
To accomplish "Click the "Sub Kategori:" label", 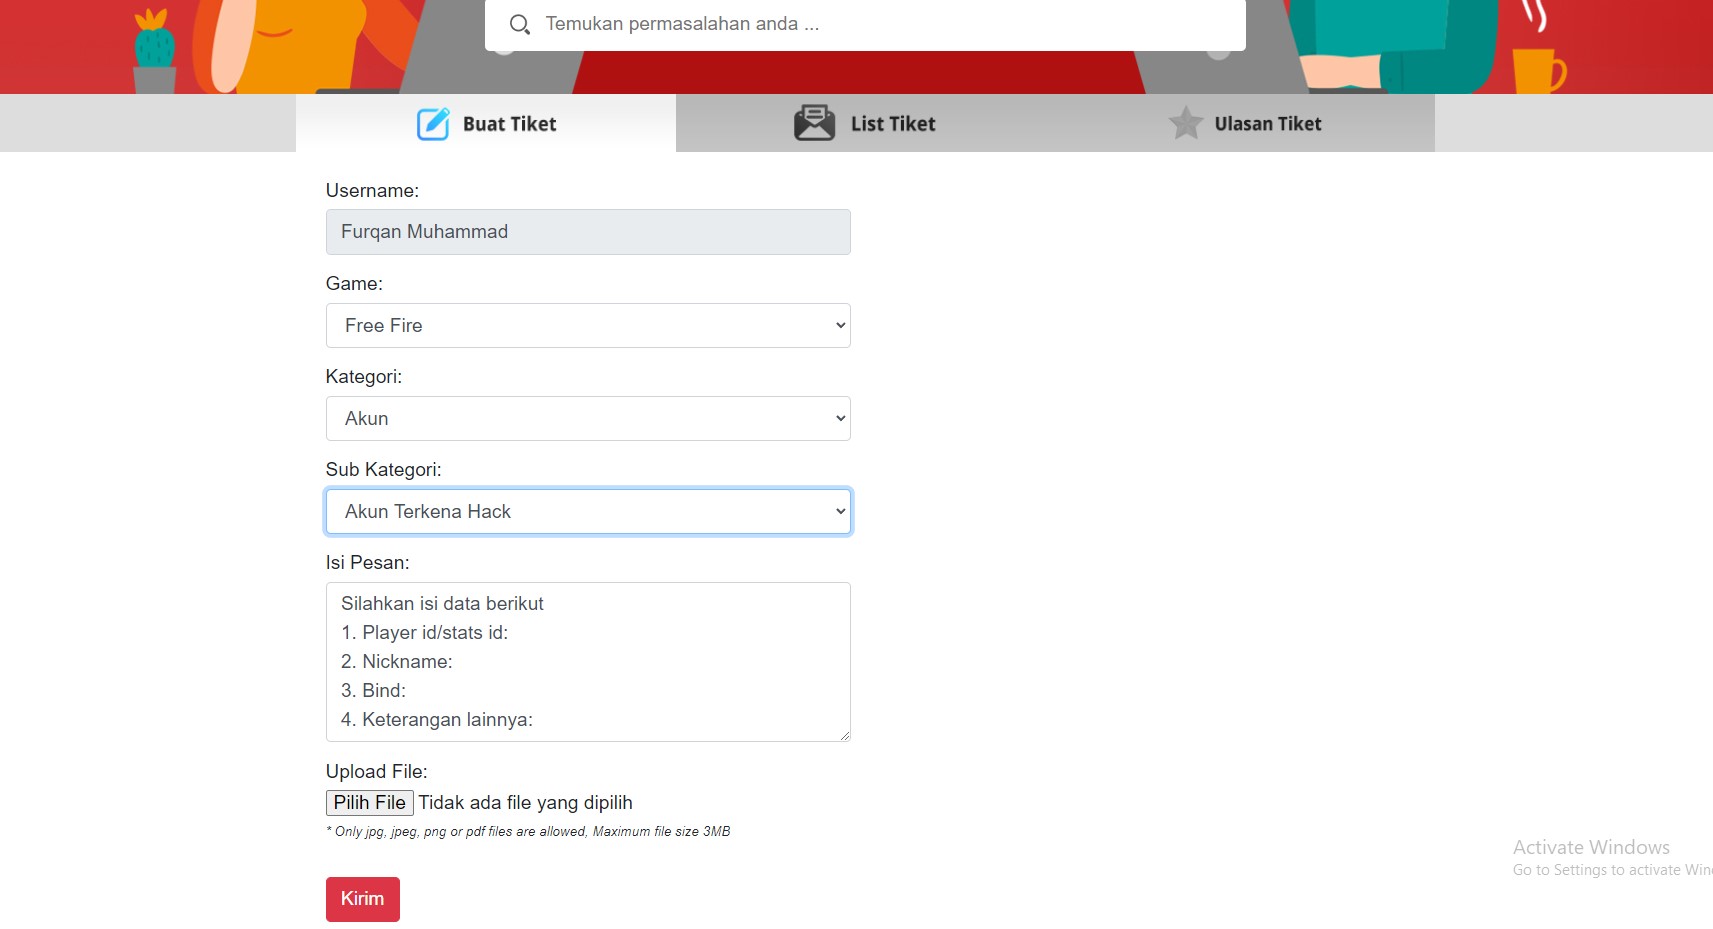I will [383, 469].
